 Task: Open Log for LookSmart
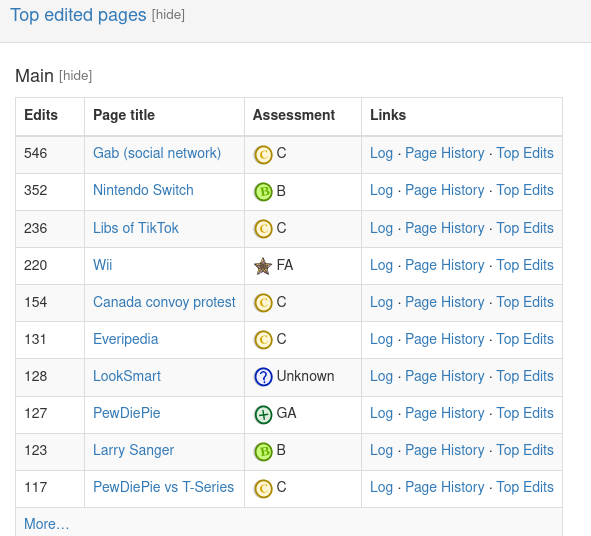pos(381,376)
